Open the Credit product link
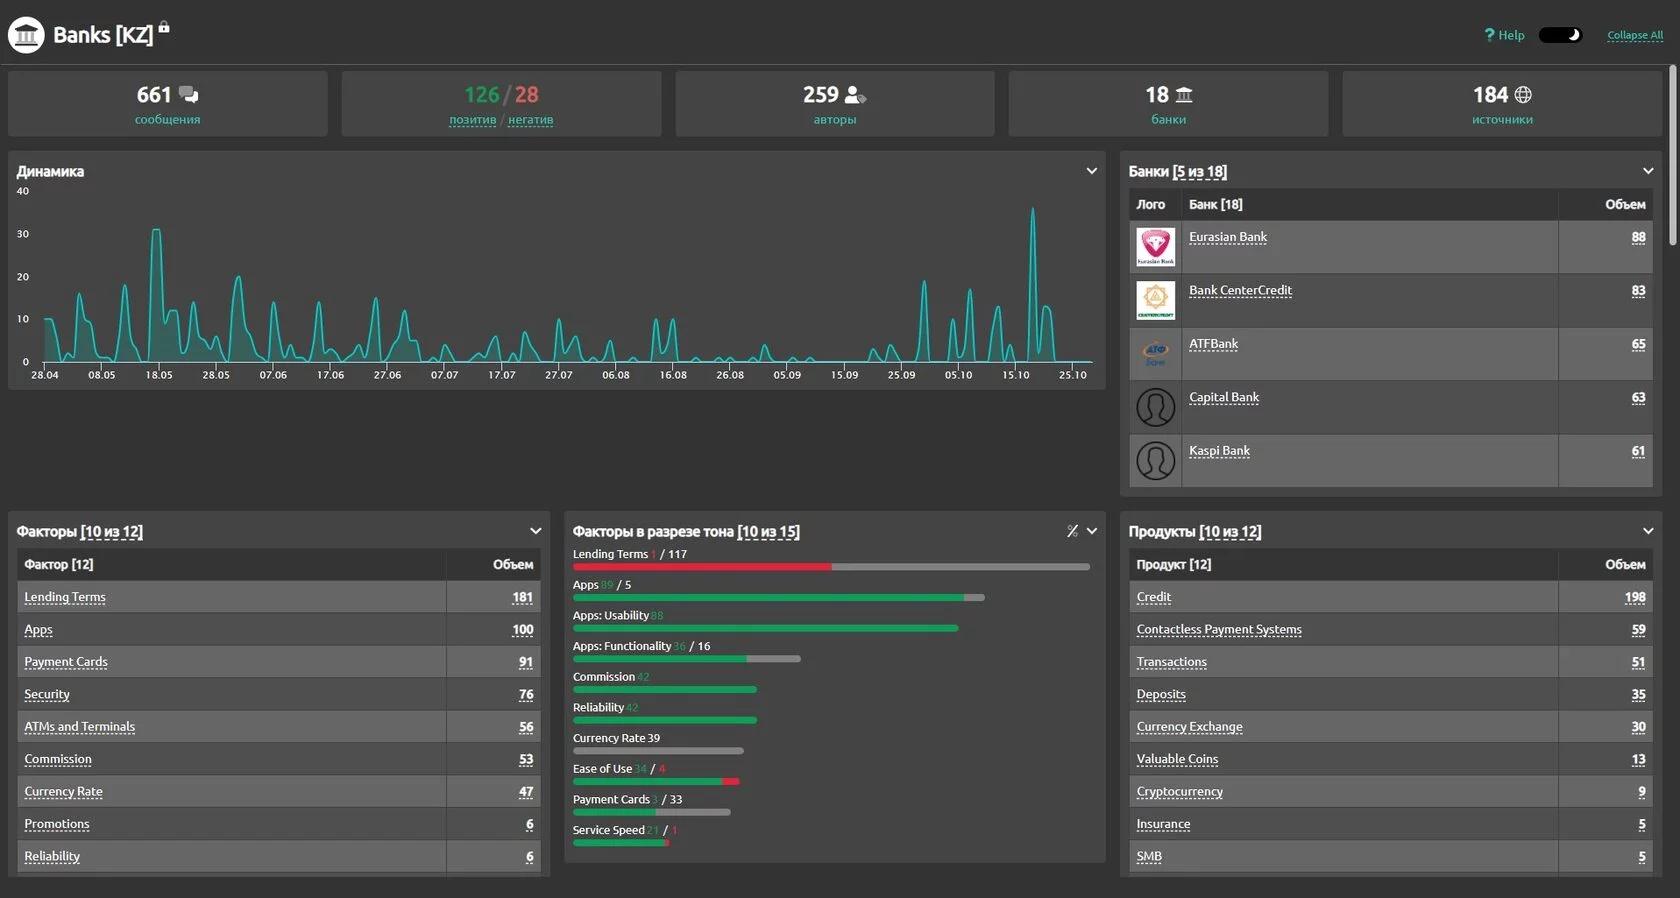1680x898 pixels. coord(1153,597)
